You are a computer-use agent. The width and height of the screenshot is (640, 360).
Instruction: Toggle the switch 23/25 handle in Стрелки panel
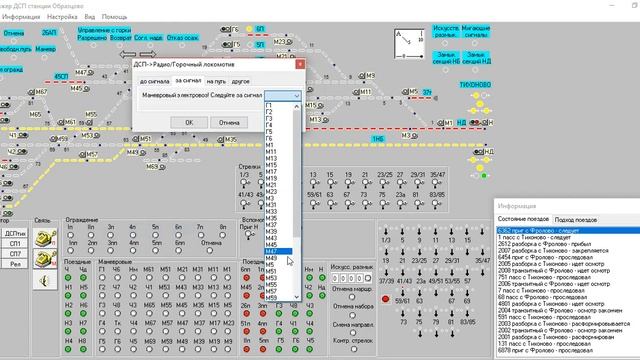point(384,183)
